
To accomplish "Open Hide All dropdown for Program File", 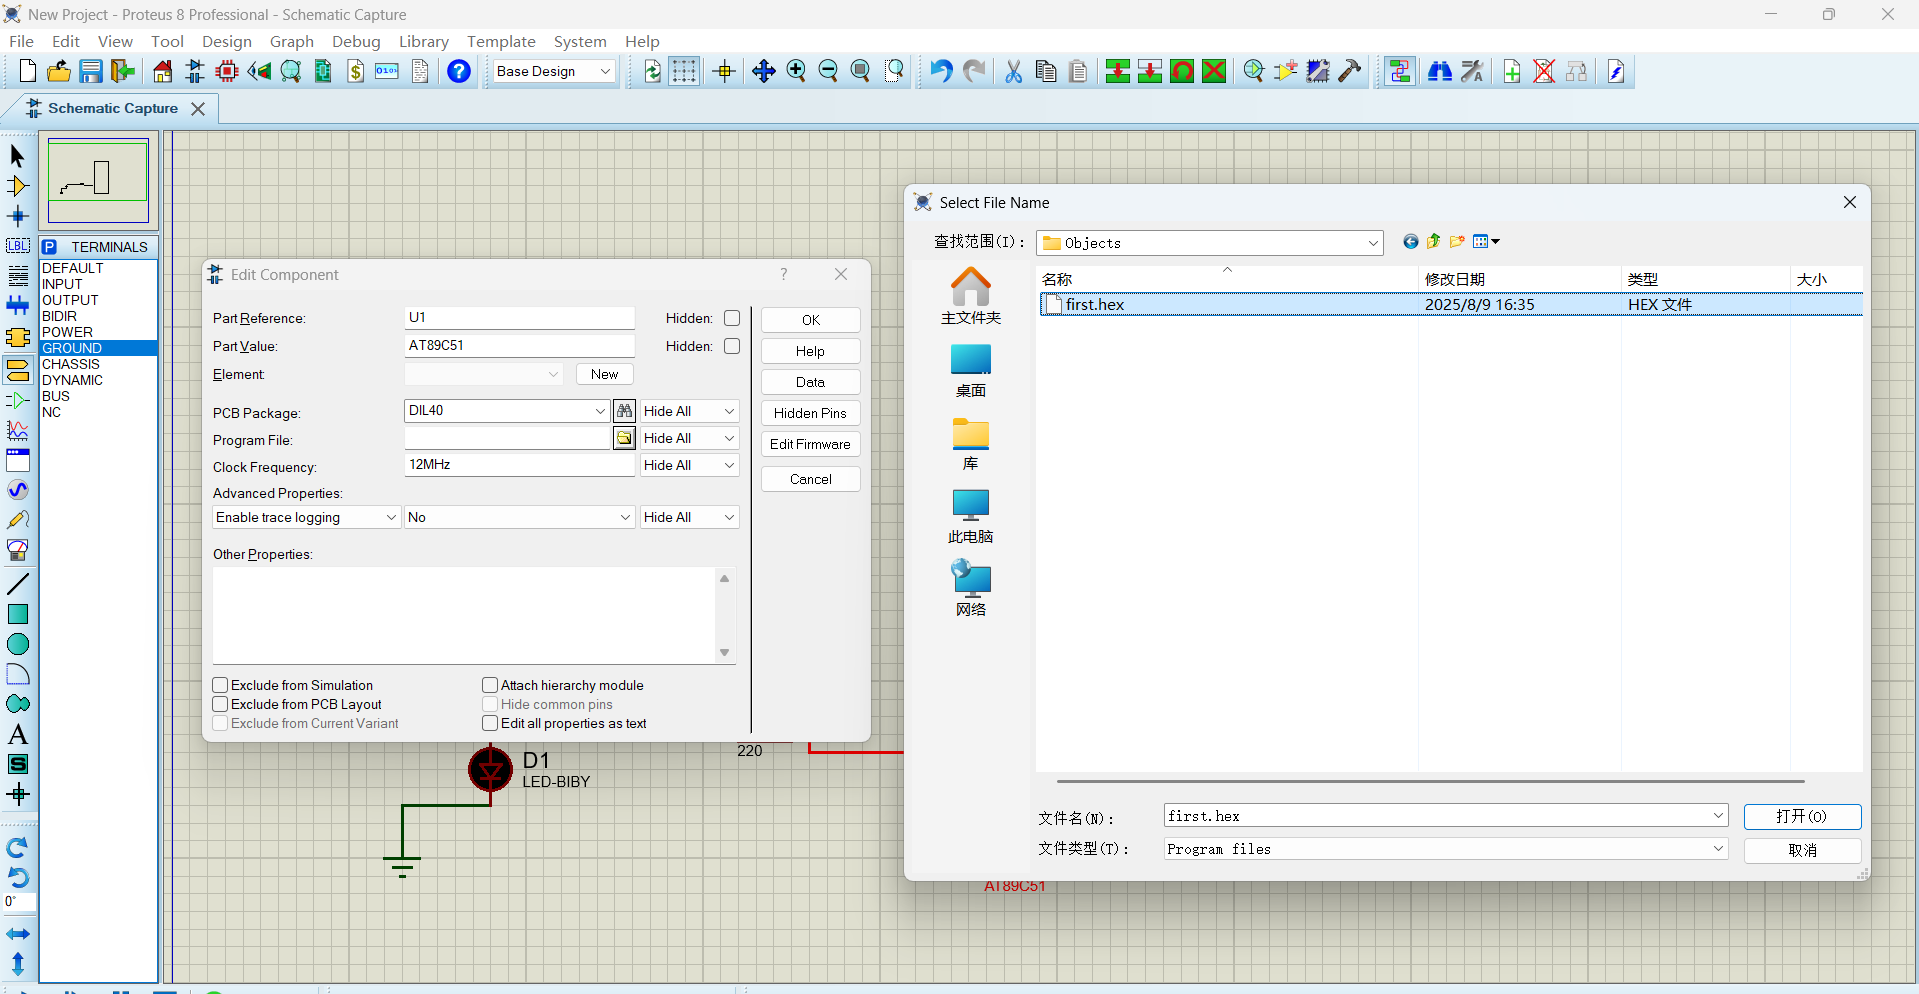I will 690,438.
